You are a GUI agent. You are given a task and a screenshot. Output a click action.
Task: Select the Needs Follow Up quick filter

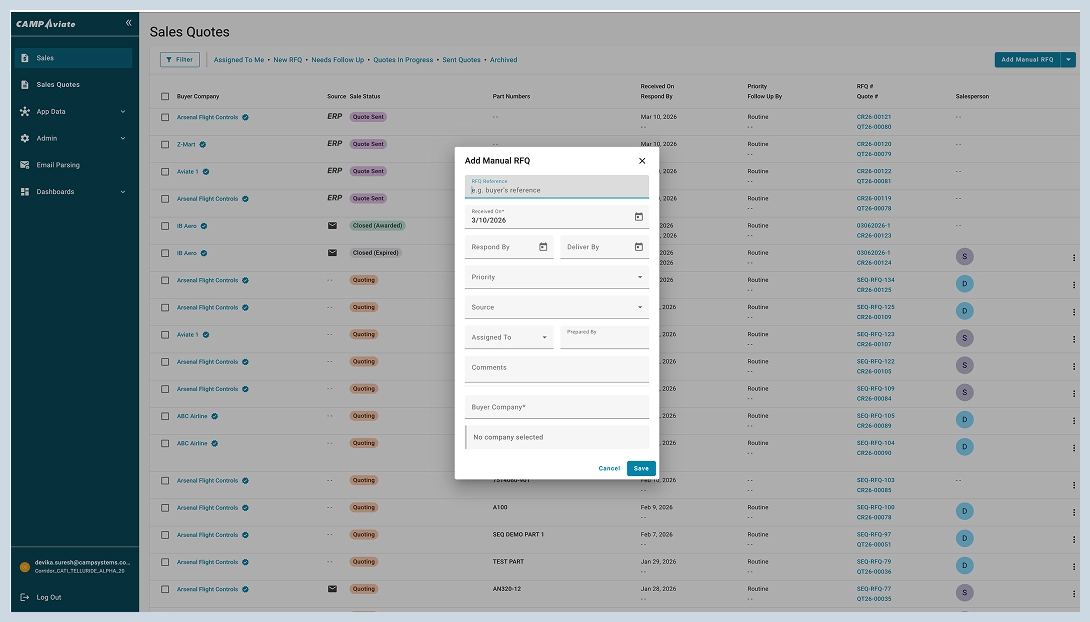coord(337,60)
